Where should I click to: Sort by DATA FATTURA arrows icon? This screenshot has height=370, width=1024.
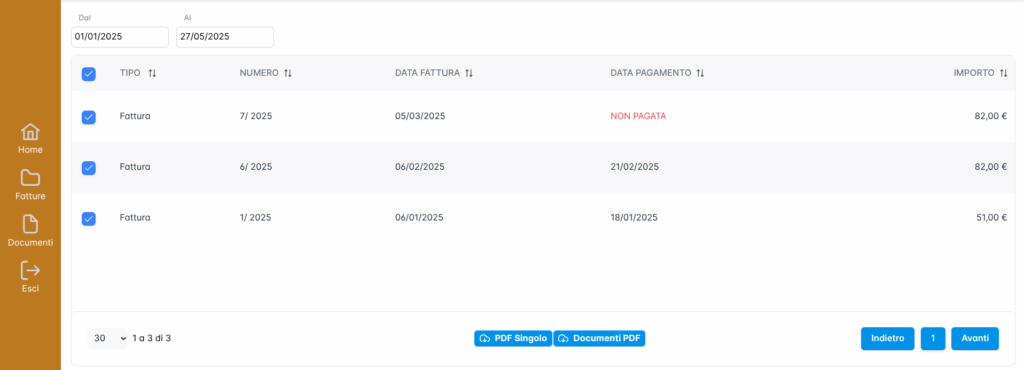click(x=469, y=74)
